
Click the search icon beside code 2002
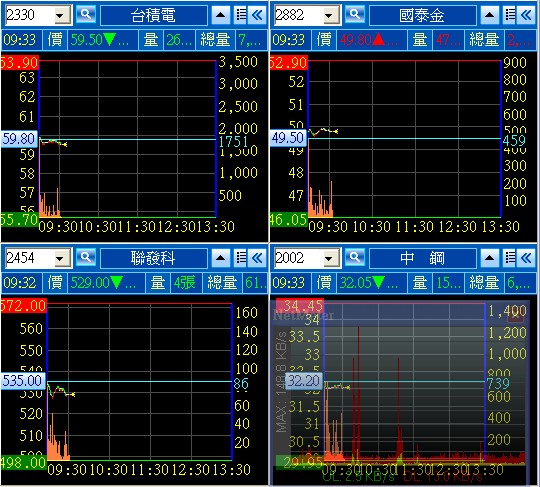click(x=355, y=258)
